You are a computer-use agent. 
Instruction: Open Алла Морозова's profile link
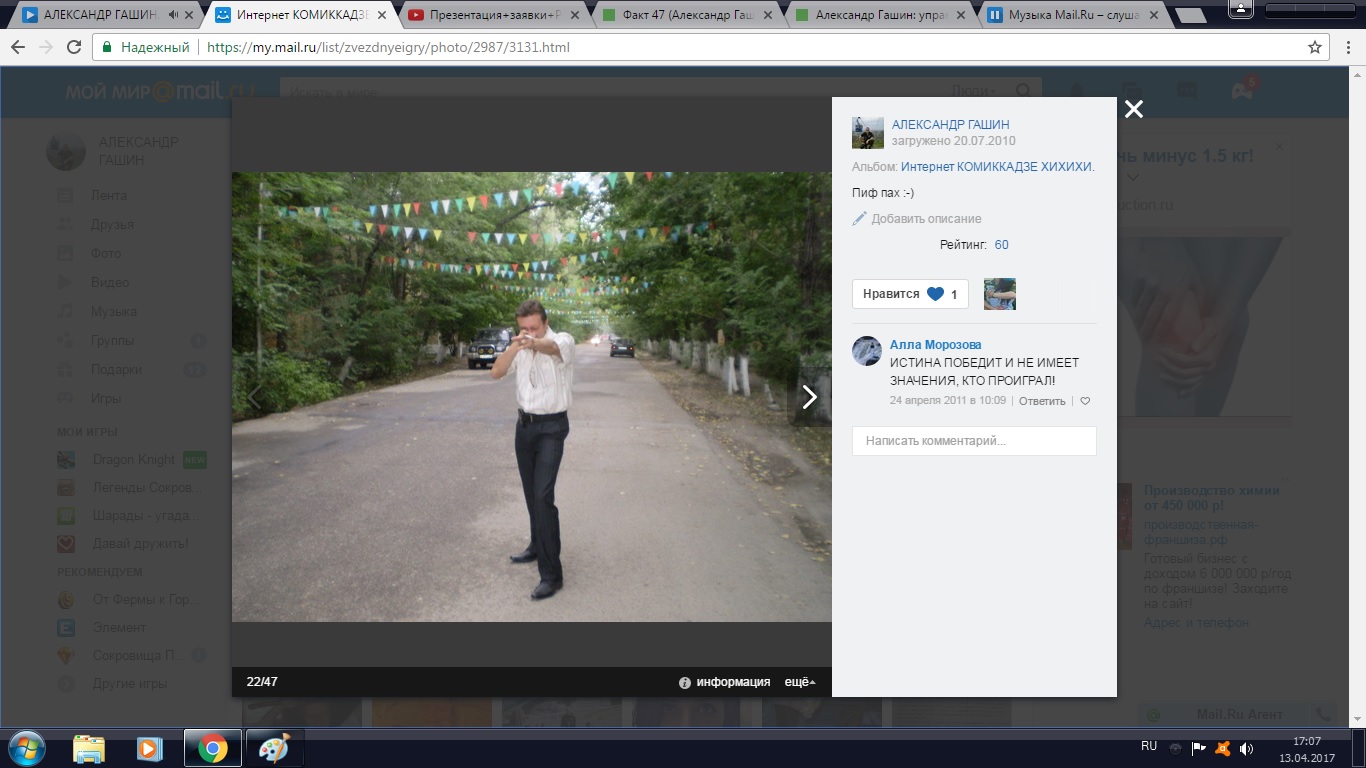click(936, 344)
